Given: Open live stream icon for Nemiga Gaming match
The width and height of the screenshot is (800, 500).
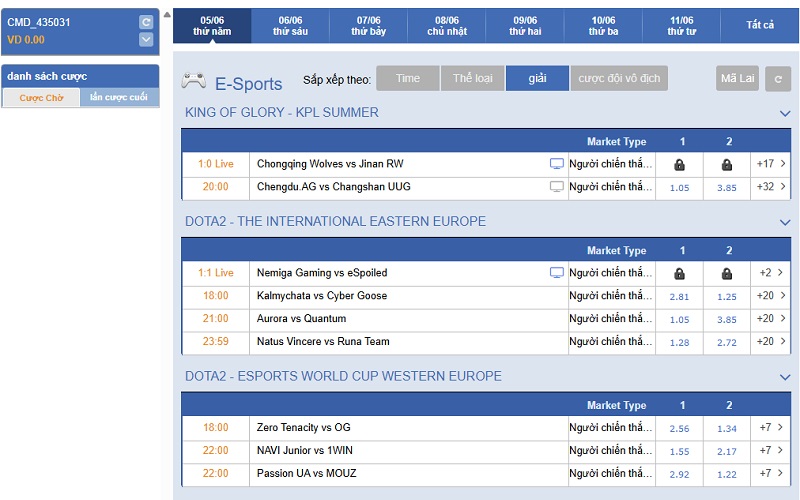Looking at the screenshot, I should pos(557,273).
